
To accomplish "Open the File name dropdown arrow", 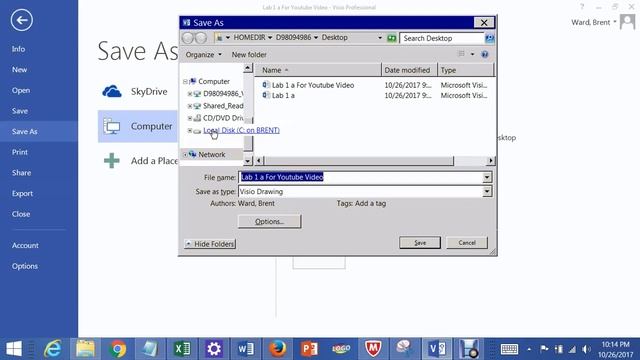I will coord(487,177).
